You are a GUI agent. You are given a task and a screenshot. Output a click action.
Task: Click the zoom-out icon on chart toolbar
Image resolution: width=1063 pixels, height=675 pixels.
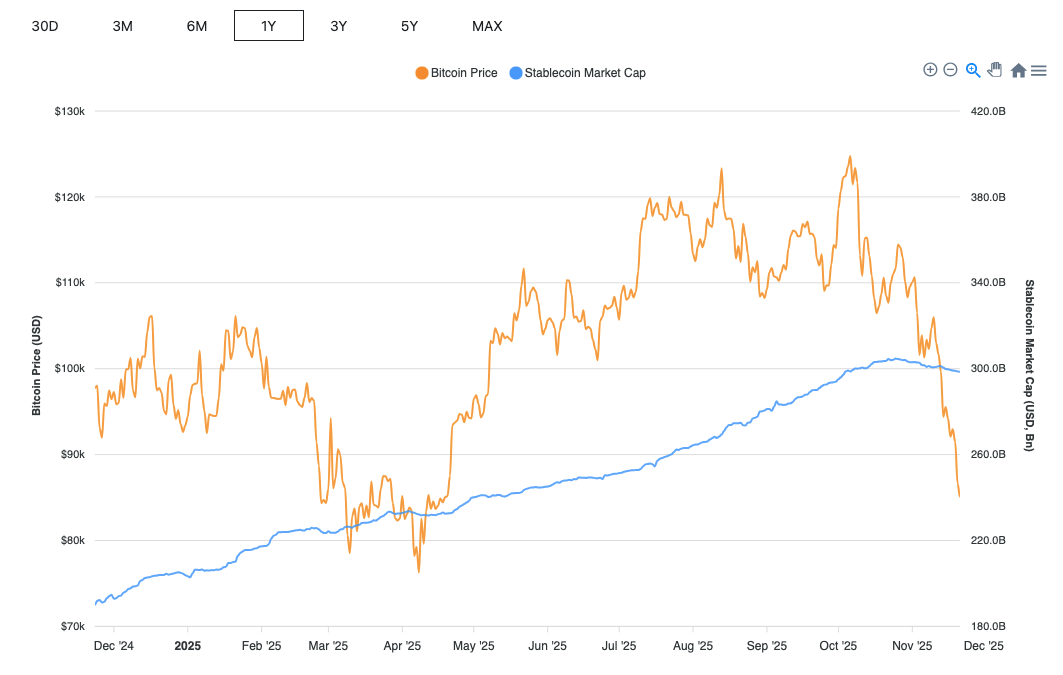(949, 70)
